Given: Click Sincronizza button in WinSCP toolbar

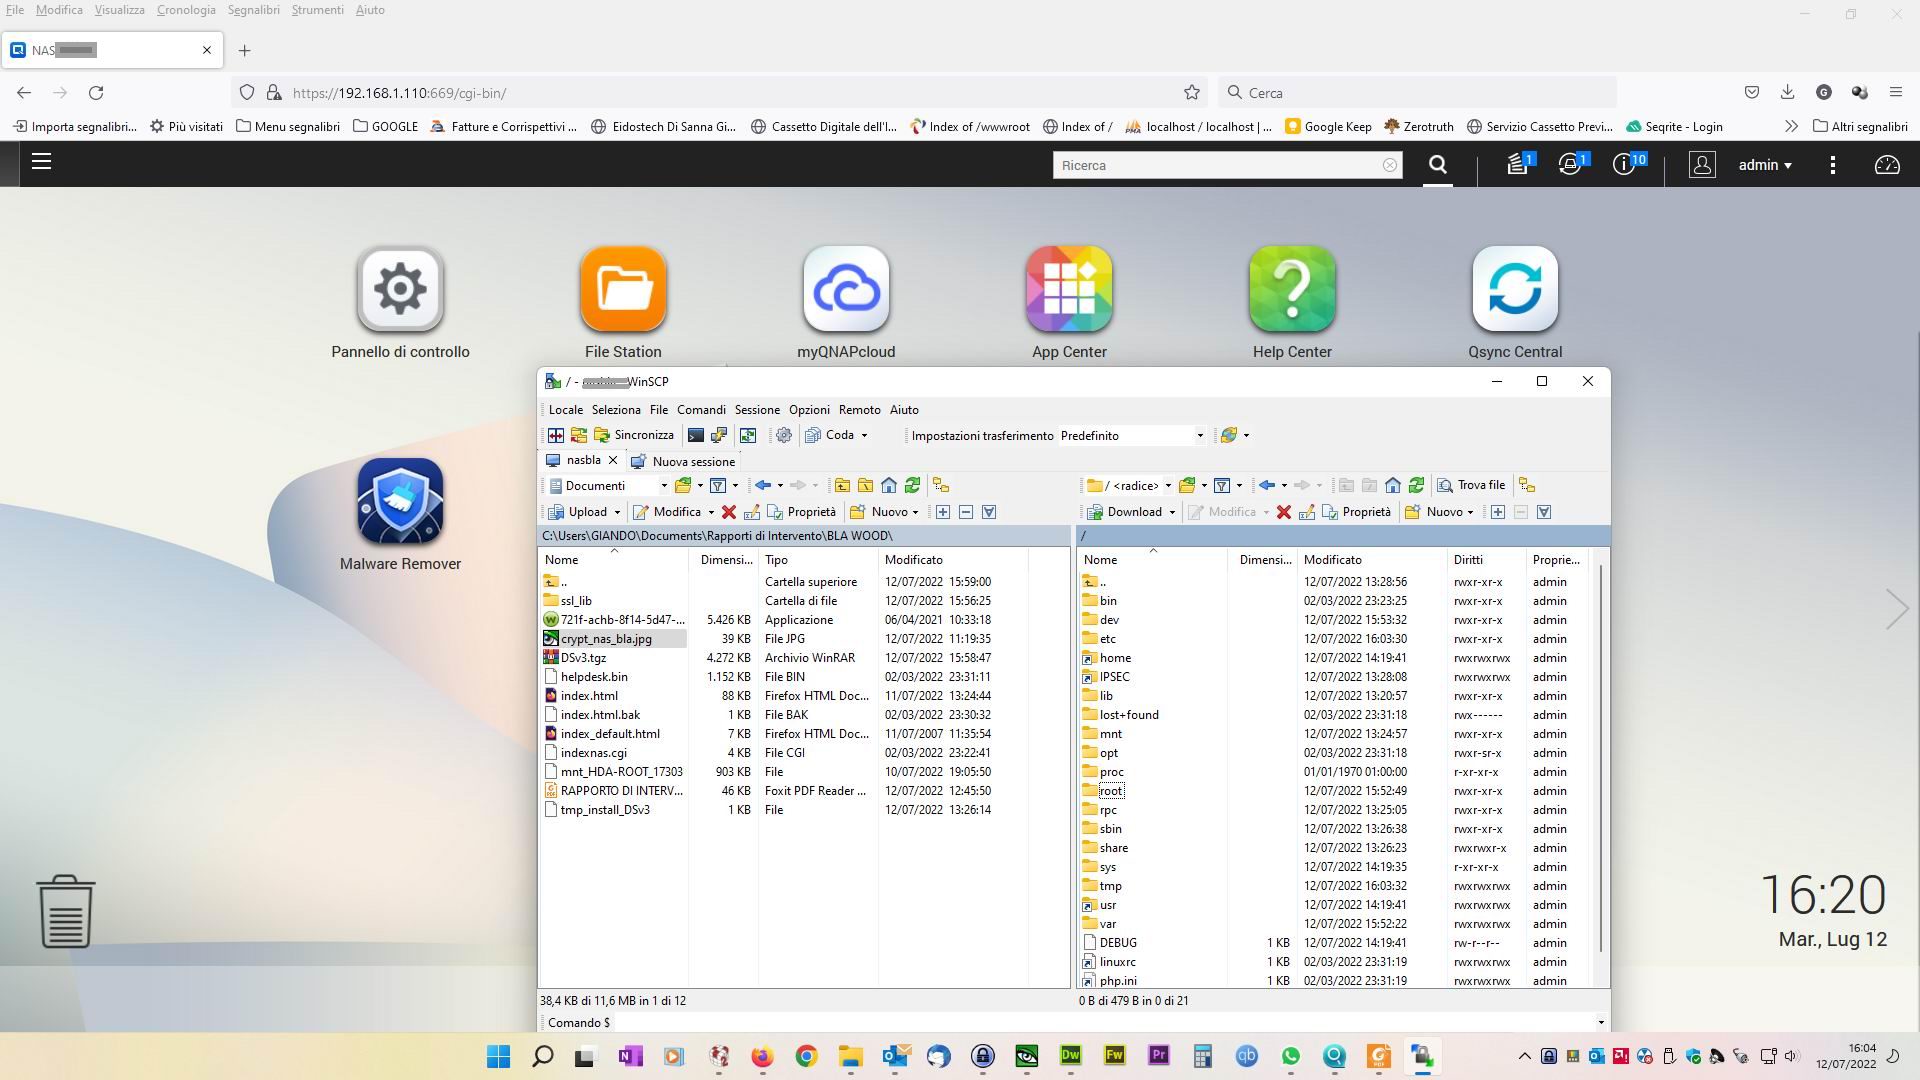Looking at the screenshot, I should pyautogui.click(x=634, y=435).
